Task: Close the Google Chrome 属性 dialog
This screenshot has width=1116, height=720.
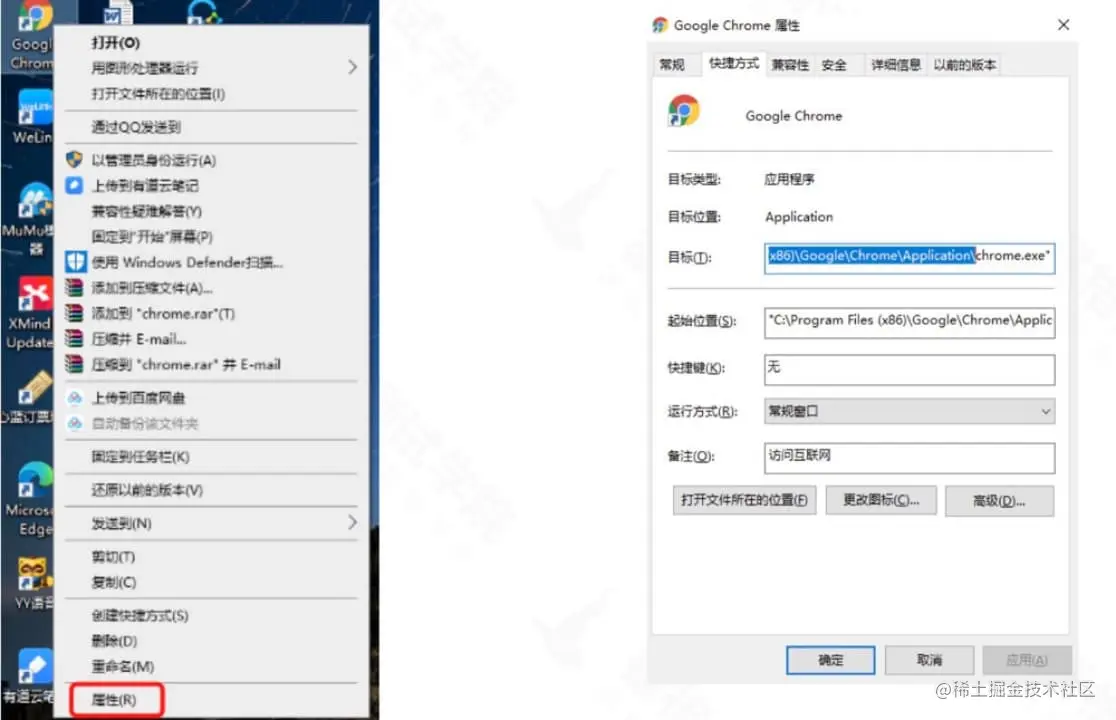Action: click(1063, 25)
